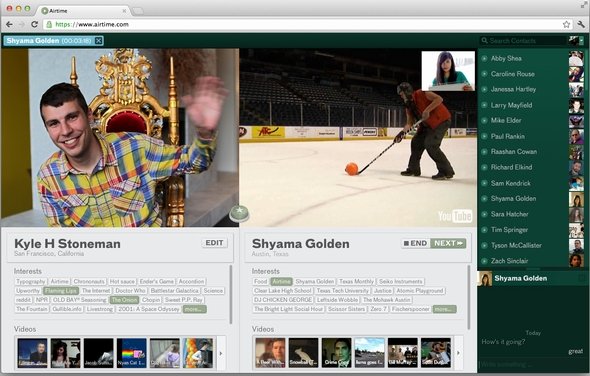End the call with the END button
Image resolution: width=590 pixels, height=376 pixels.
tap(415, 244)
